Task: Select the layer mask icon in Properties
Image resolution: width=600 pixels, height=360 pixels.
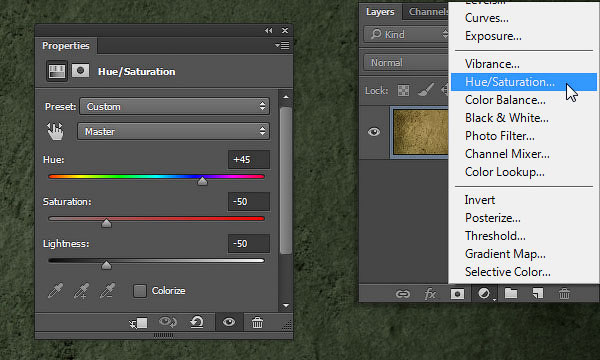Action: tap(80, 71)
